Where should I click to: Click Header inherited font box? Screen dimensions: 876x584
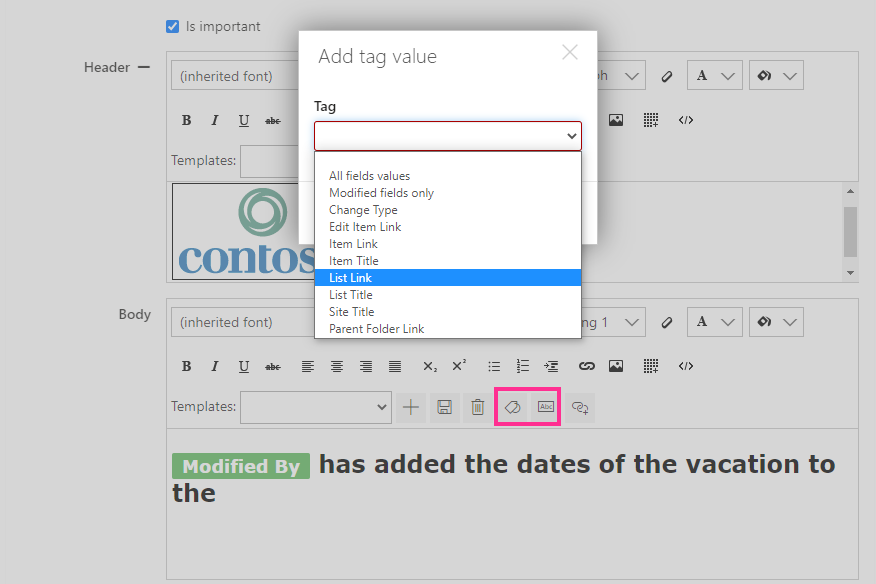pos(235,76)
